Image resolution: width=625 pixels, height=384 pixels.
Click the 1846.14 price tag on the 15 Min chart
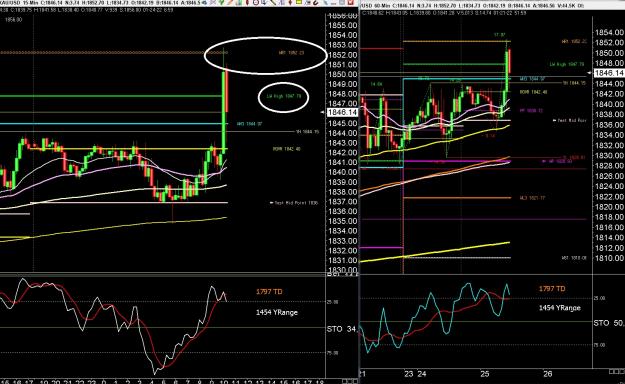coord(342,112)
